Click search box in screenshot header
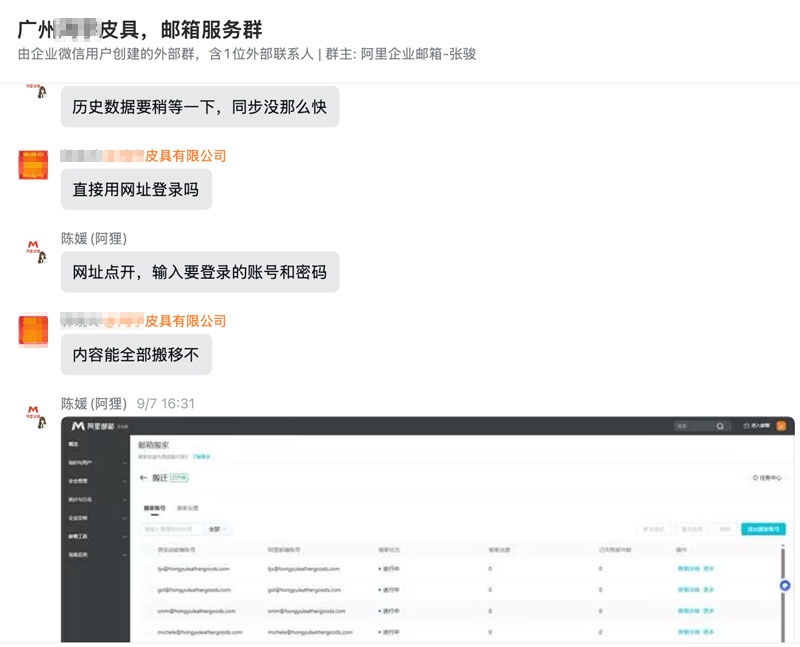Image resolution: width=800 pixels, height=647 pixels. pyautogui.click(x=701, y=426)
